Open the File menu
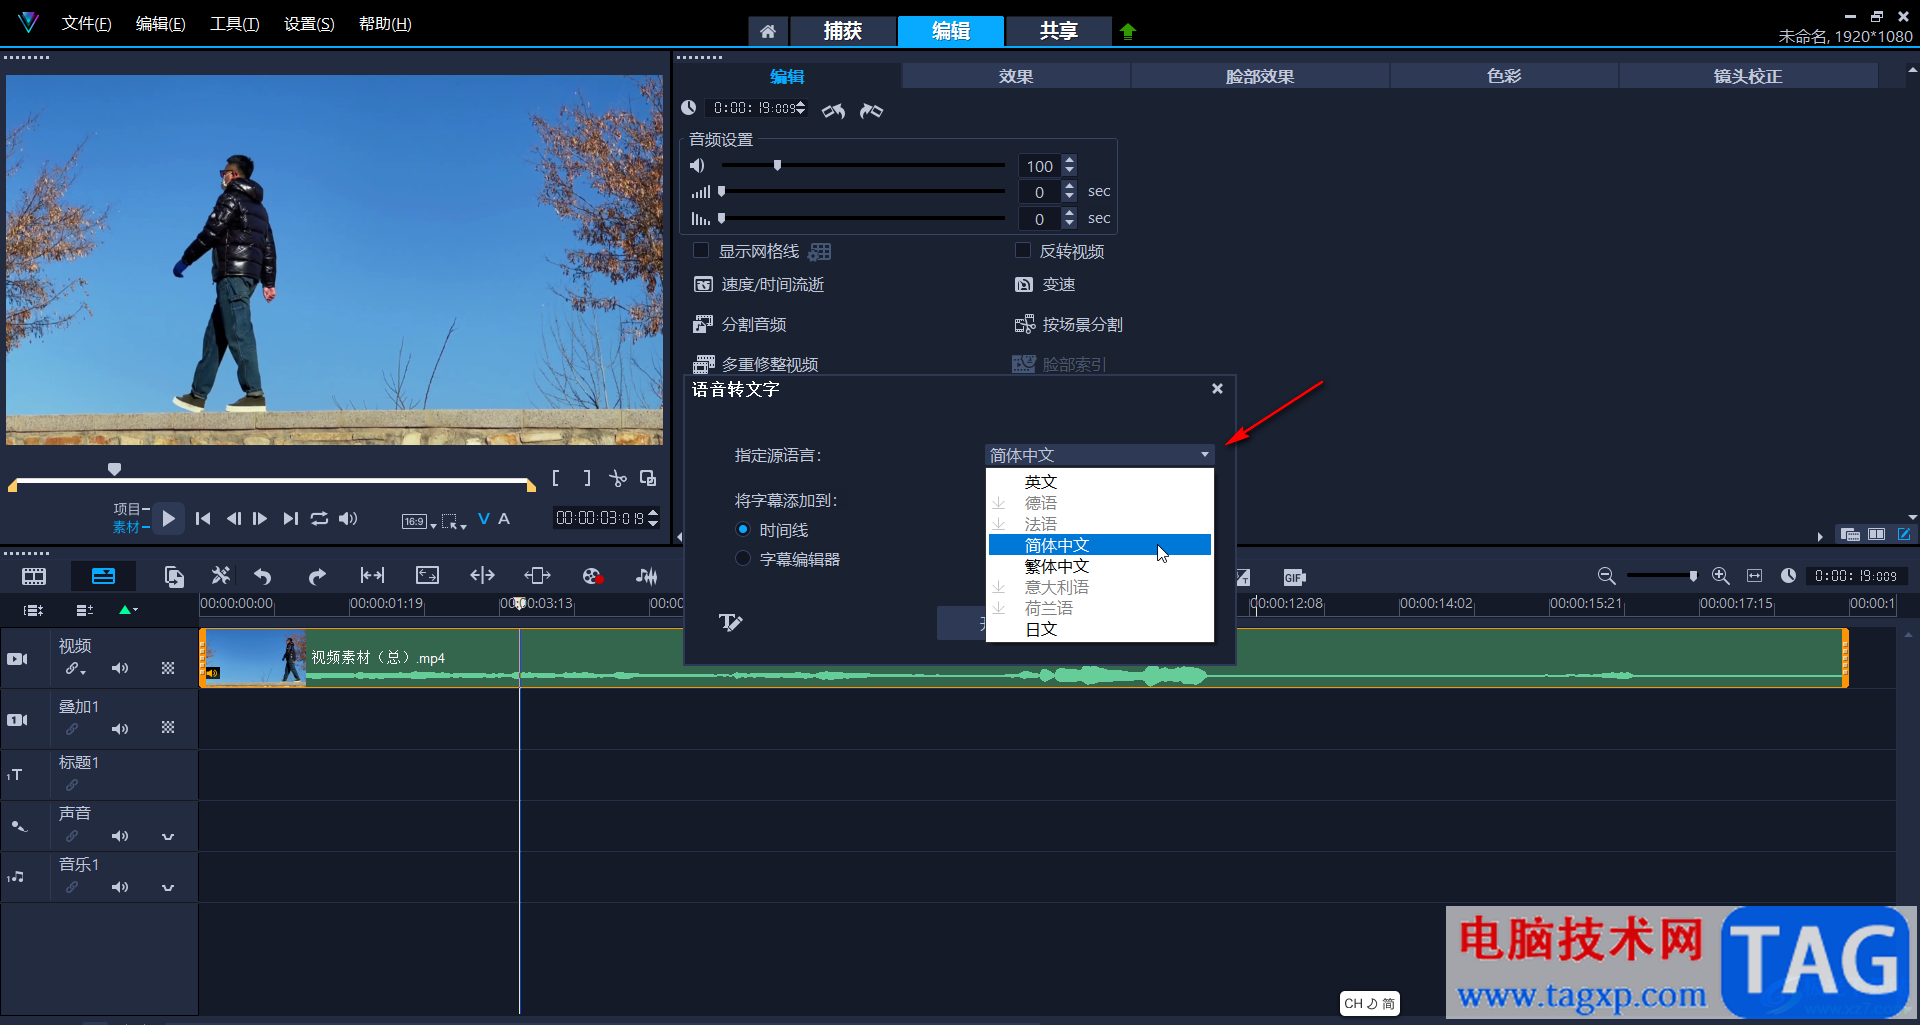The image size is (1920, 1025). pos(86,24)
